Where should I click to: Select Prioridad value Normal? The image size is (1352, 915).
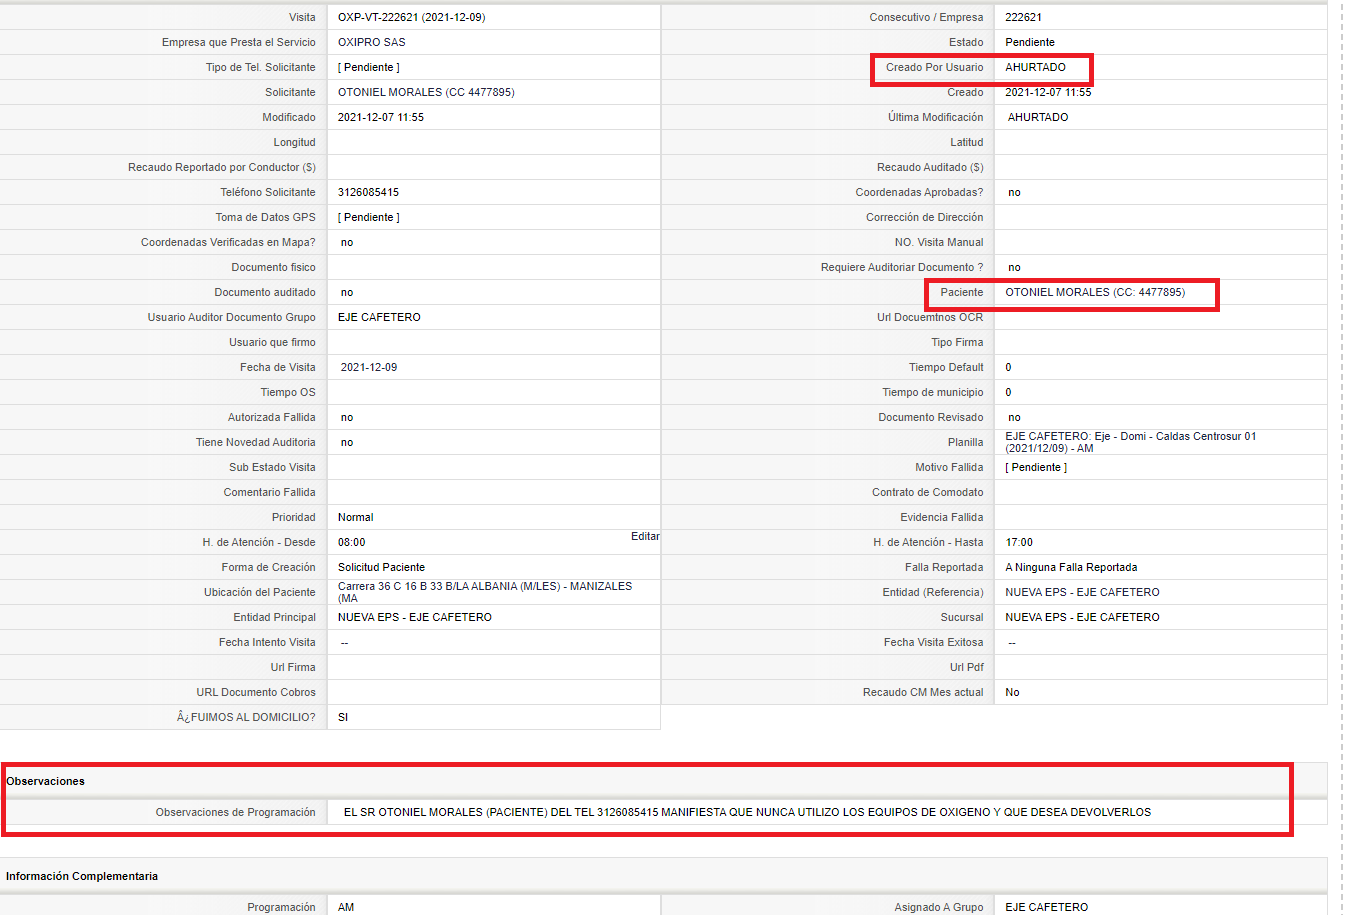pyautogui.click(x=356, y=517)
